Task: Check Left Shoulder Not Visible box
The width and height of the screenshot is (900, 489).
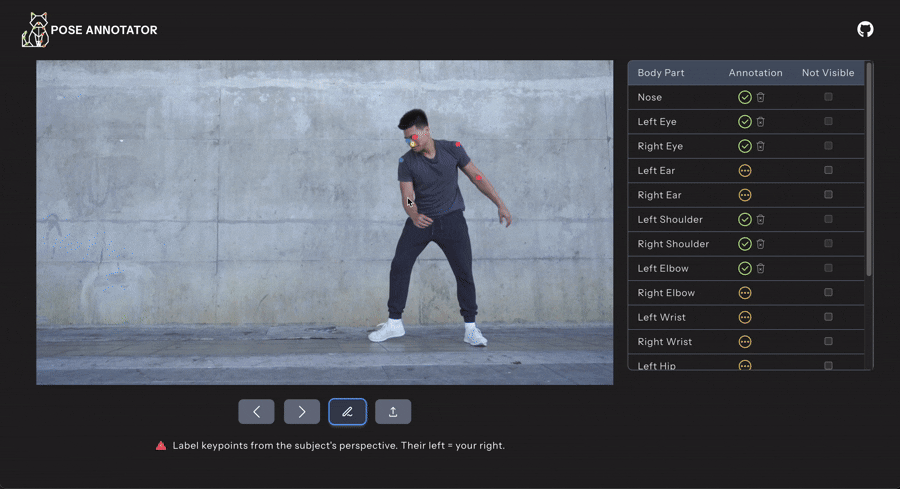Action: pos(828,219)
